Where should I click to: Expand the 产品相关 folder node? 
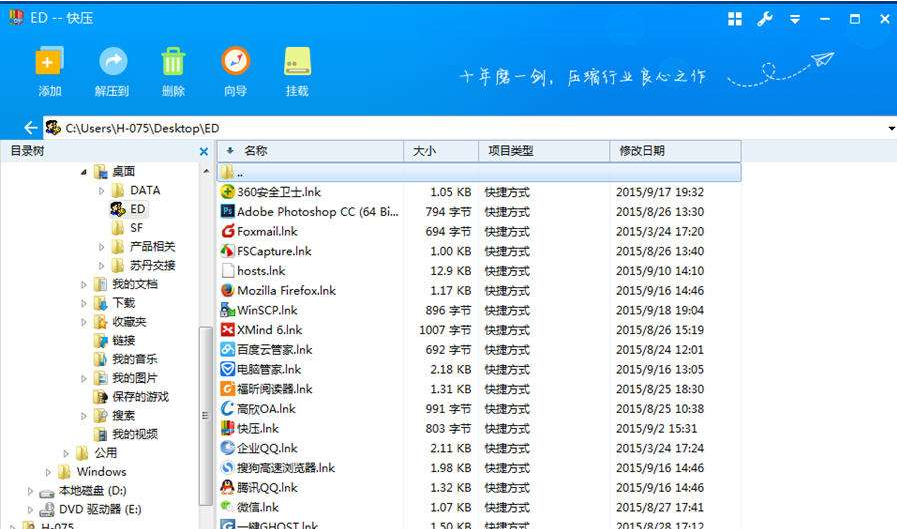click(101, 247)
